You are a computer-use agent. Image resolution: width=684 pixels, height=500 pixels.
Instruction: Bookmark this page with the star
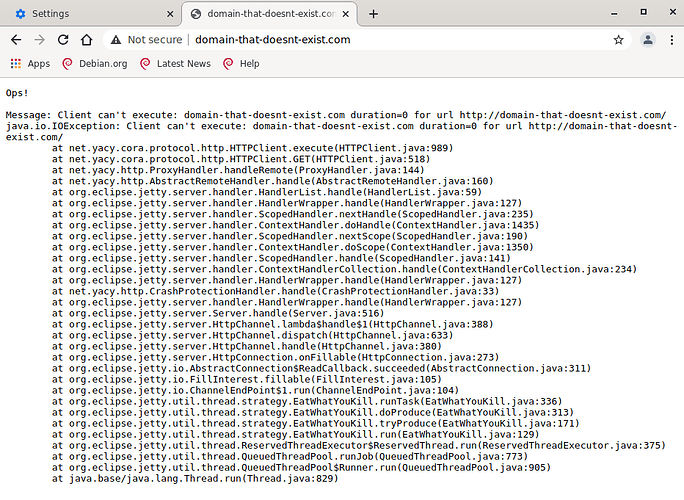click(619, 40)
